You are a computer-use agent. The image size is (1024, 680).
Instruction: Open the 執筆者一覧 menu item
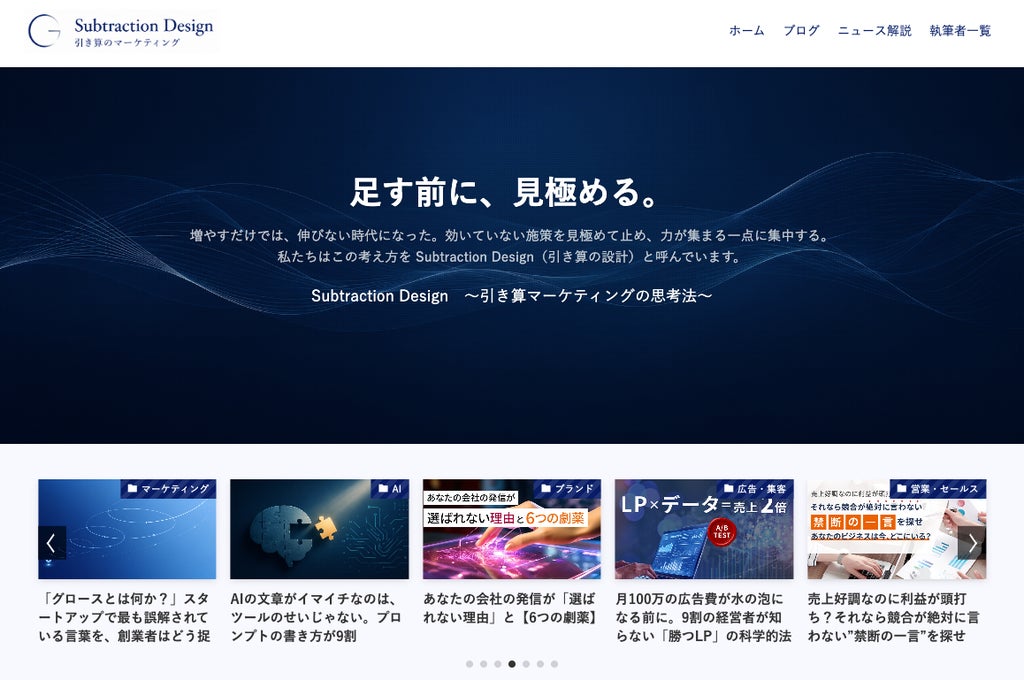[x=960, y=31]
